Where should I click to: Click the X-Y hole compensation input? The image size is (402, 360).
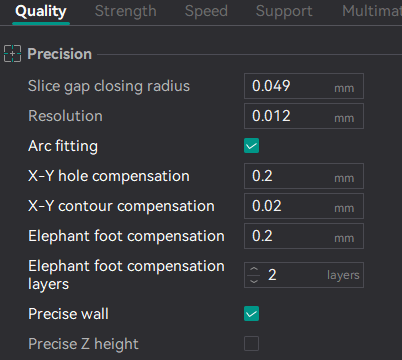tap(304, 176)
